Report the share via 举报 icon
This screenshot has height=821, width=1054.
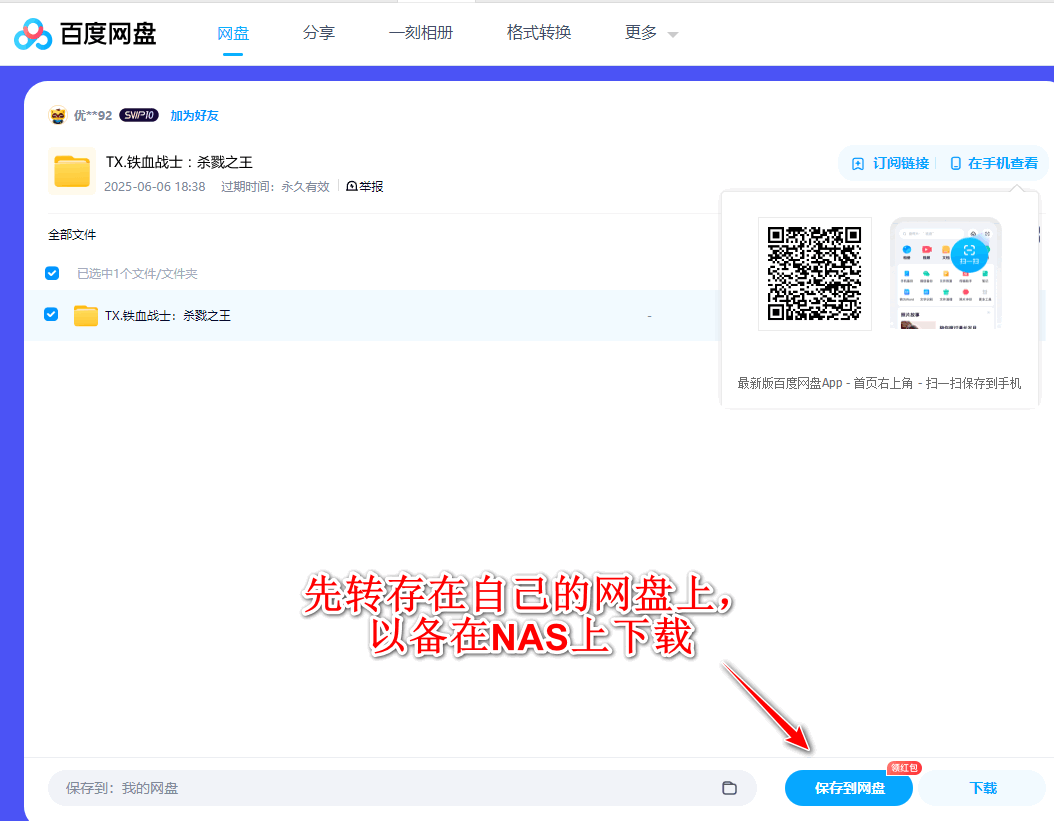[x=352, y=186]
